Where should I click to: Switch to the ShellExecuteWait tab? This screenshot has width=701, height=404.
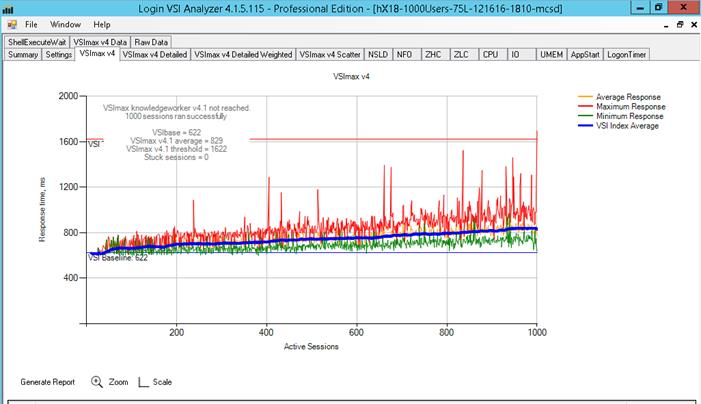[37, 42]
